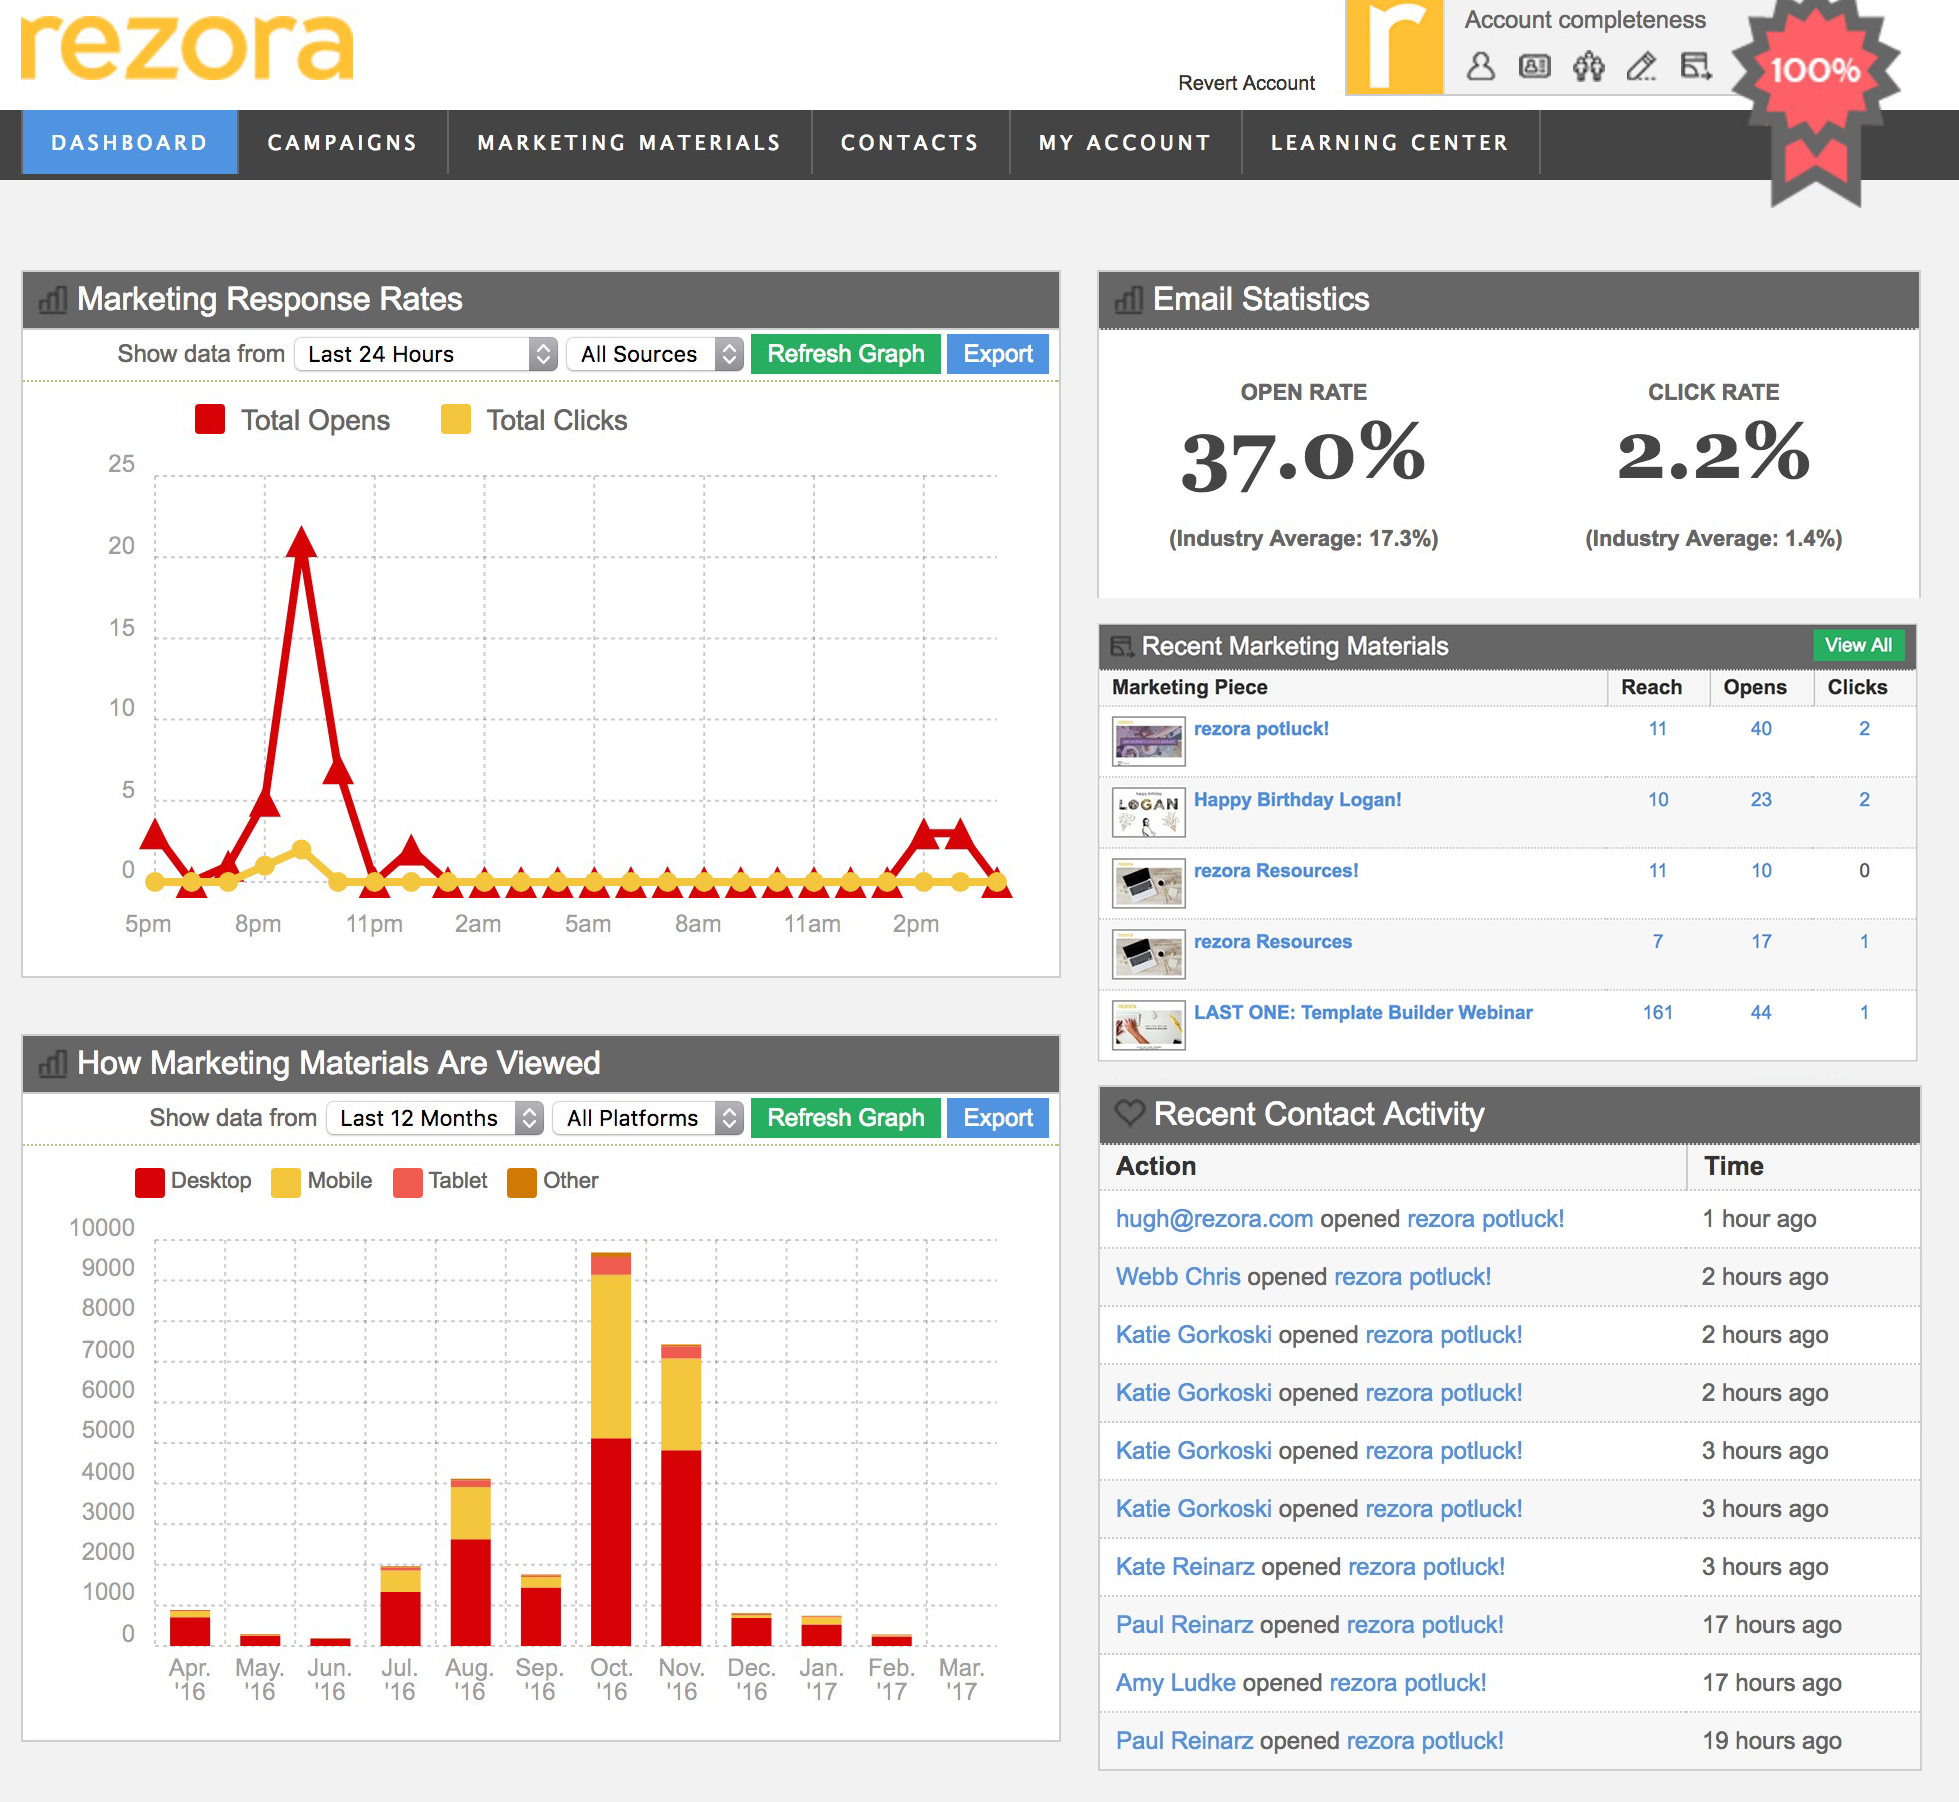The width and height of the screenshot is (1959, 1802).
Task: Click the Marketing Response Rates chart icon
Action: (x=52, y=299)
